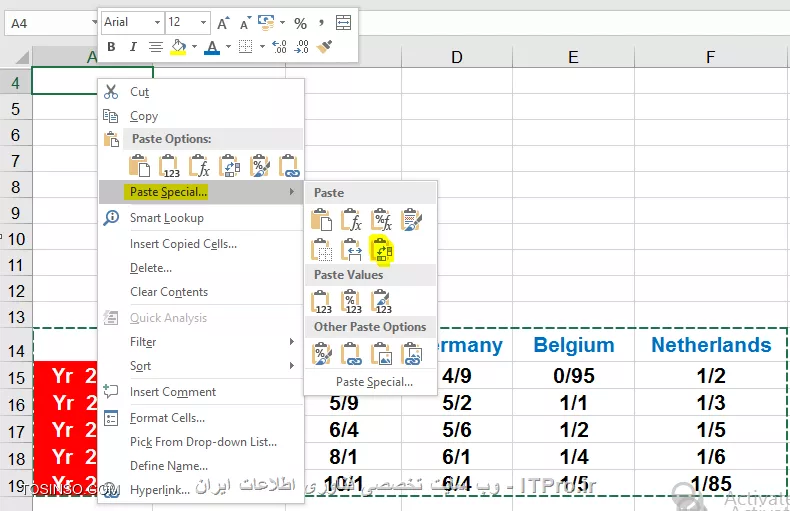Screen dimensions: 790x511
Task: Click Format Painter brush in mini toolbar
Action: pyautogui.click(x=324, y=47)
